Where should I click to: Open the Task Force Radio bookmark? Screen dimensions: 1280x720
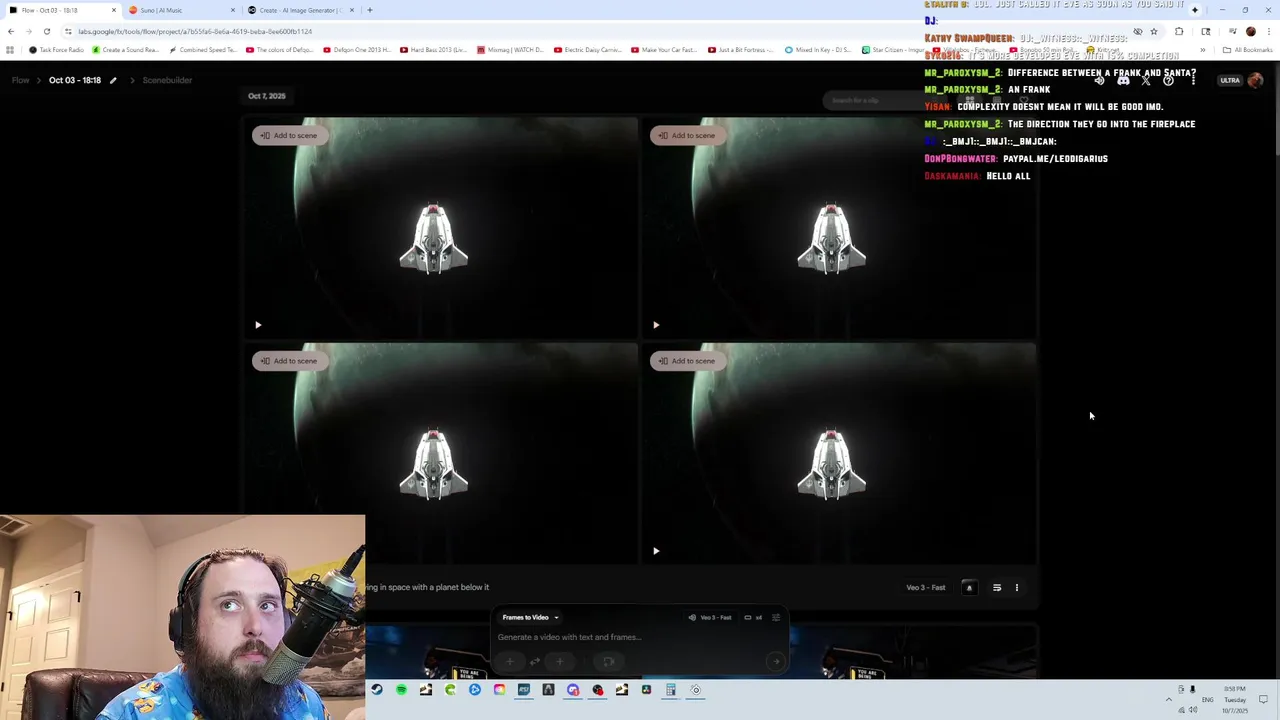coord(56,50)
